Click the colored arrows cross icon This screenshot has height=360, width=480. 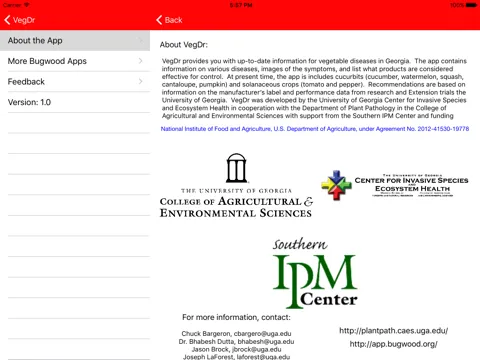point(336,185)
